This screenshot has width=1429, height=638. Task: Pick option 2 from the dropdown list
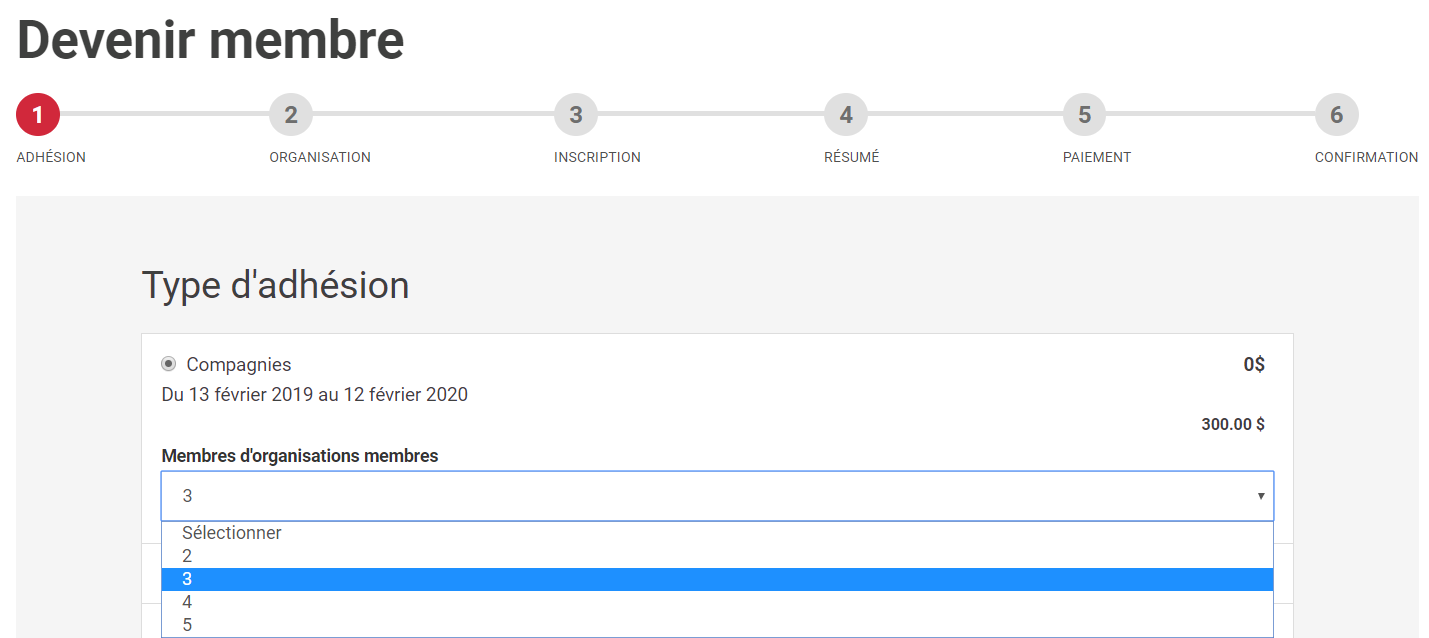tap(187, 556)
